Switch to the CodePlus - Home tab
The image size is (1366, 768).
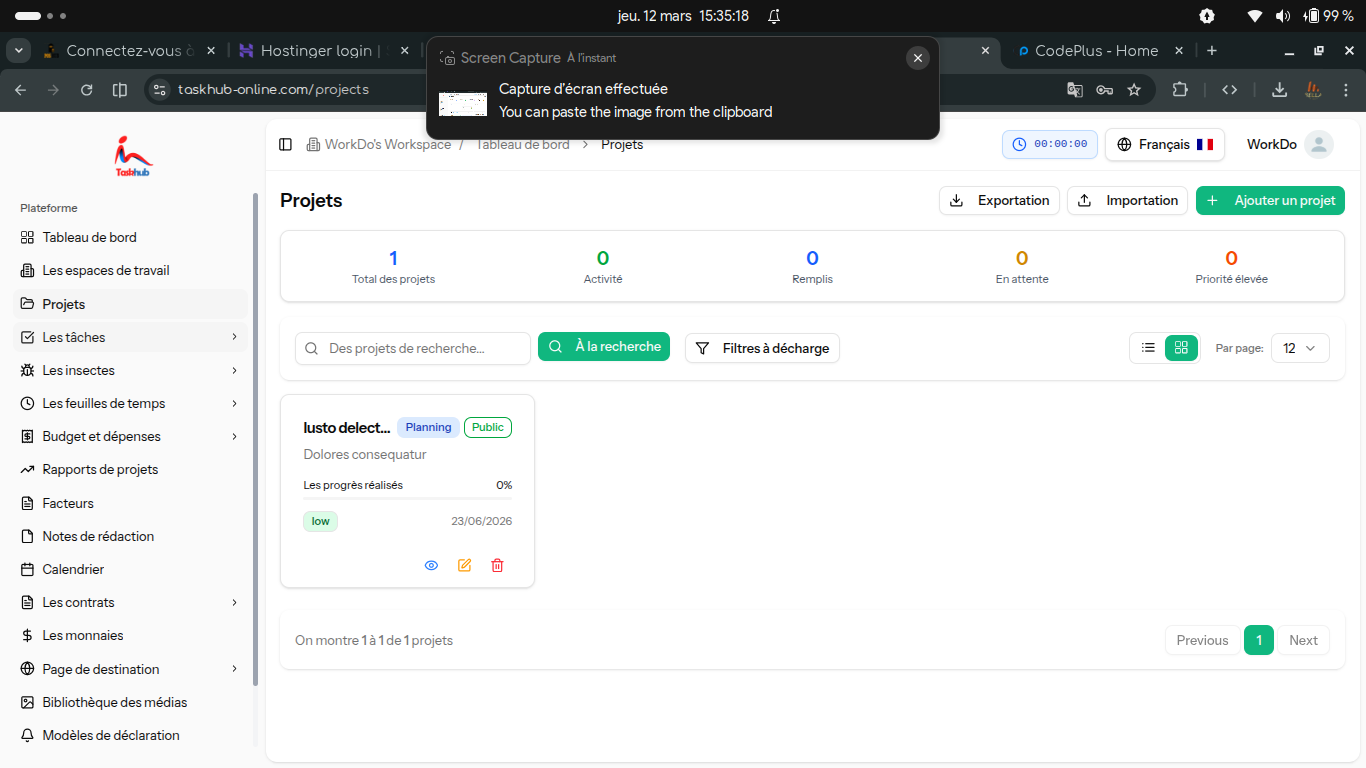coord(1095,51)
